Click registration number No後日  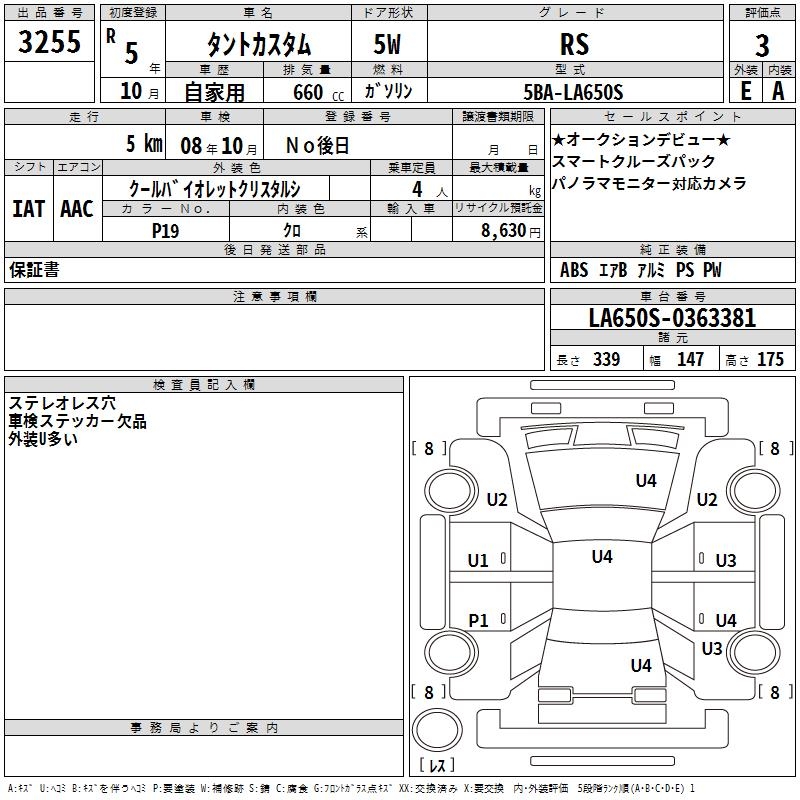(x=317, y=145)
